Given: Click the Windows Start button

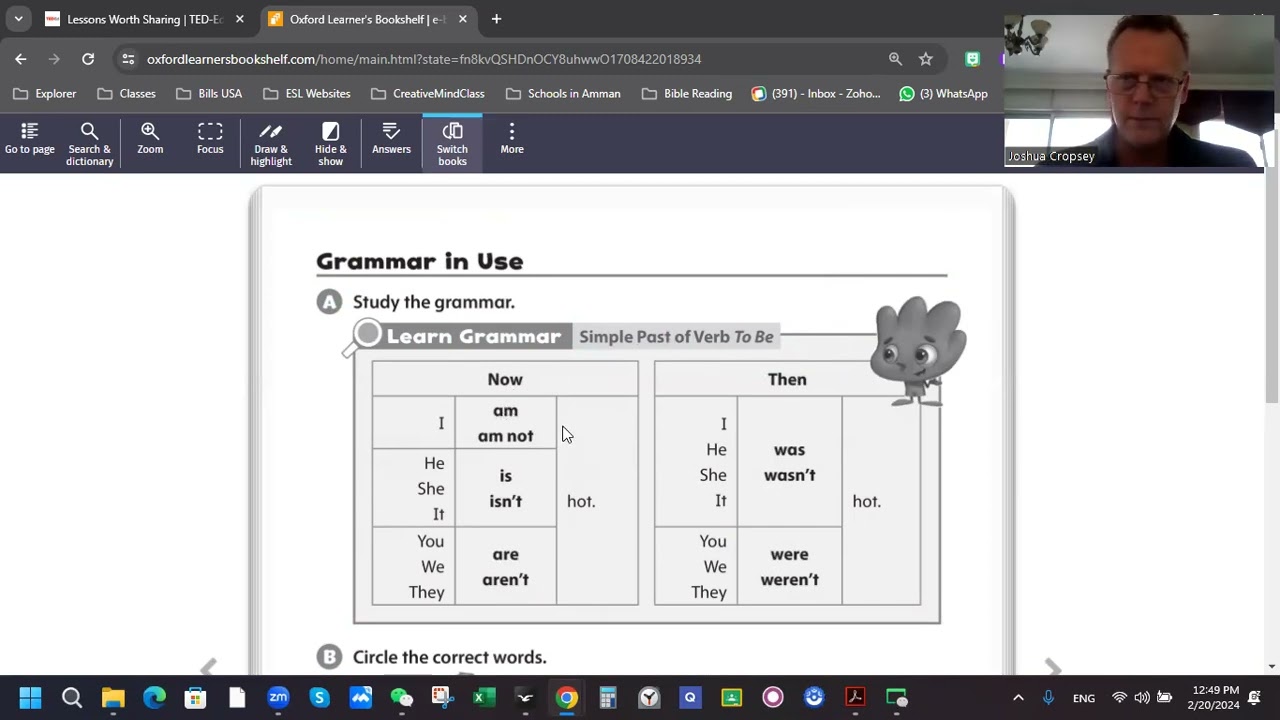Looking at the screenshot, I should tap(30, 697).
